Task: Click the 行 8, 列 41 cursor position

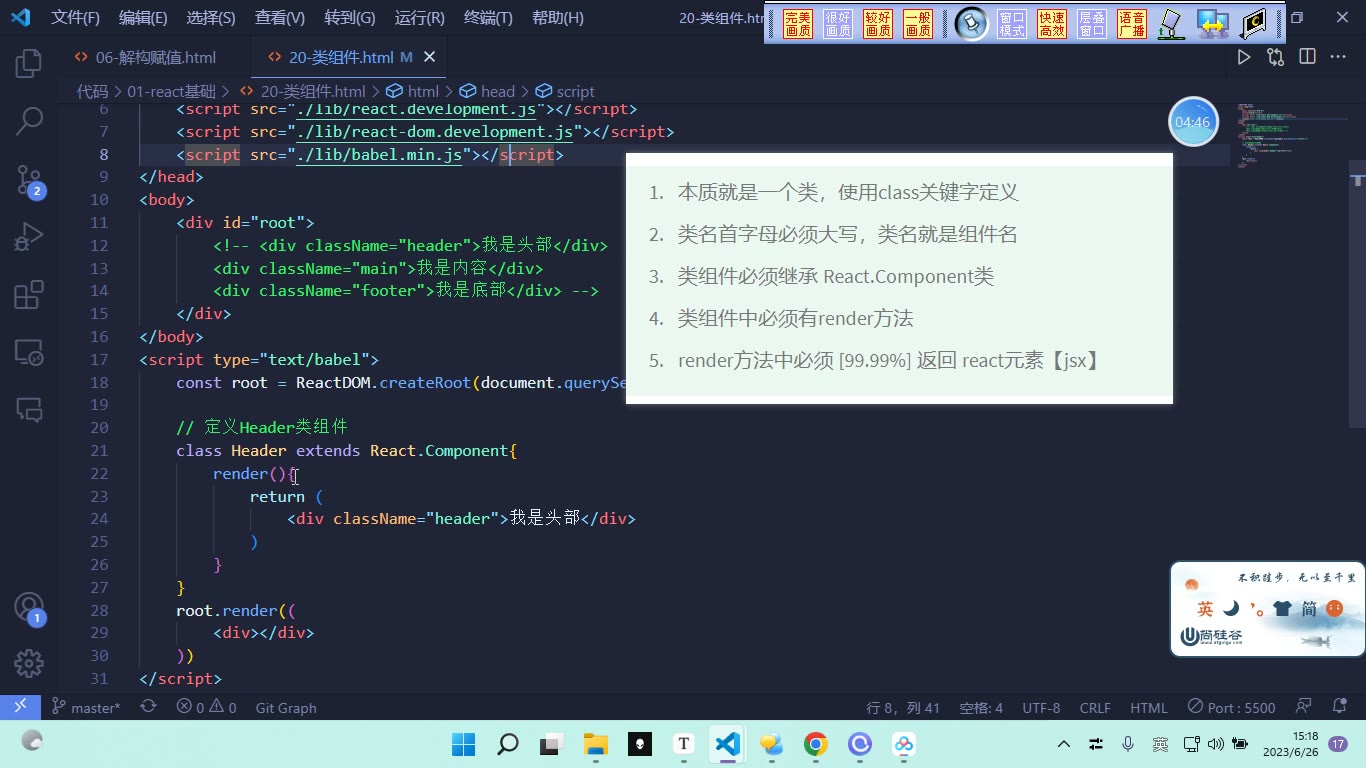Action: point(903,708)
